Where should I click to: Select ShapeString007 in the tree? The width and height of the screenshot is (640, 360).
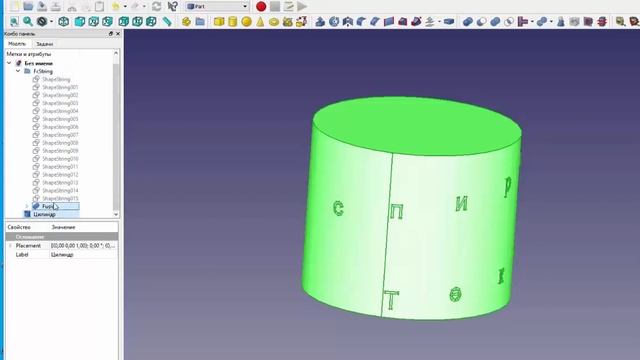coord(60,135)
